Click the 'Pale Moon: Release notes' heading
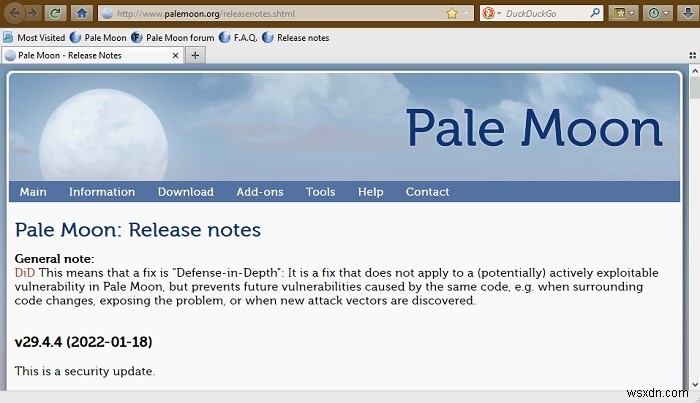The width and height of the screenshot is (700, 403). tap(138, 230)
